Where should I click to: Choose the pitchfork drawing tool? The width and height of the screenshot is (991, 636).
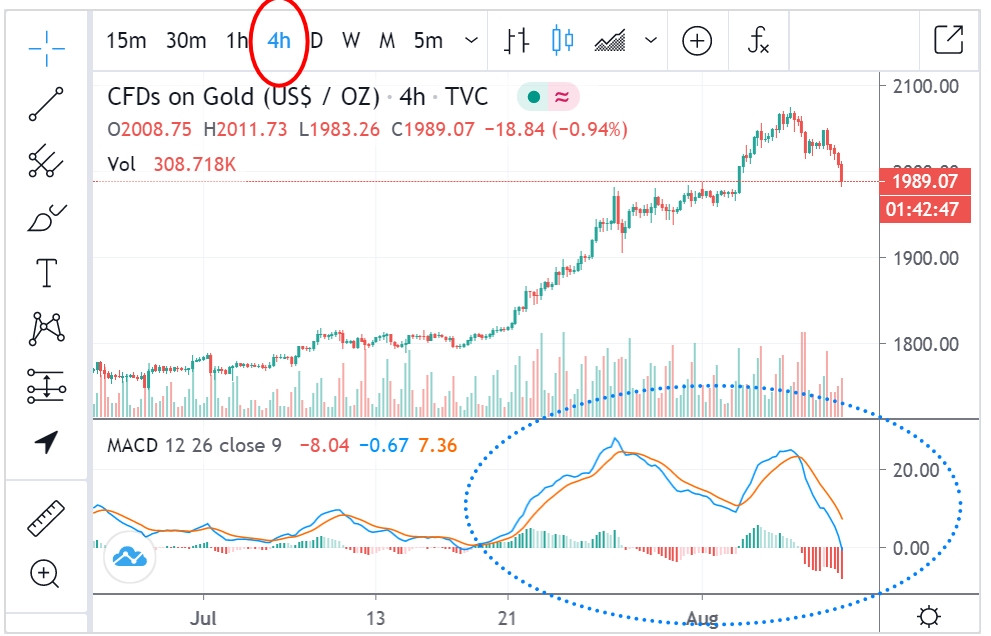(x=46, y=161)
